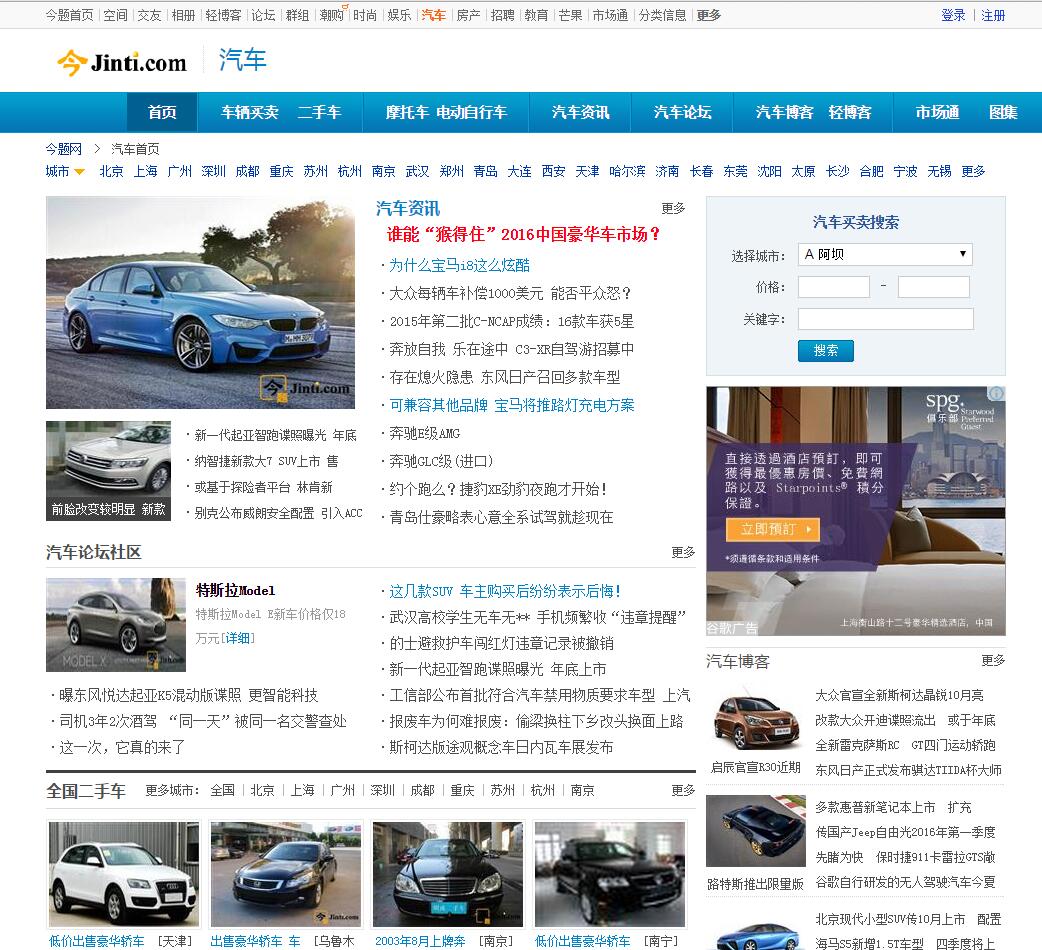Screen dimensions: 1042x950
Task: Open the 摩托车 navigation item
Action: coord(407,112)
